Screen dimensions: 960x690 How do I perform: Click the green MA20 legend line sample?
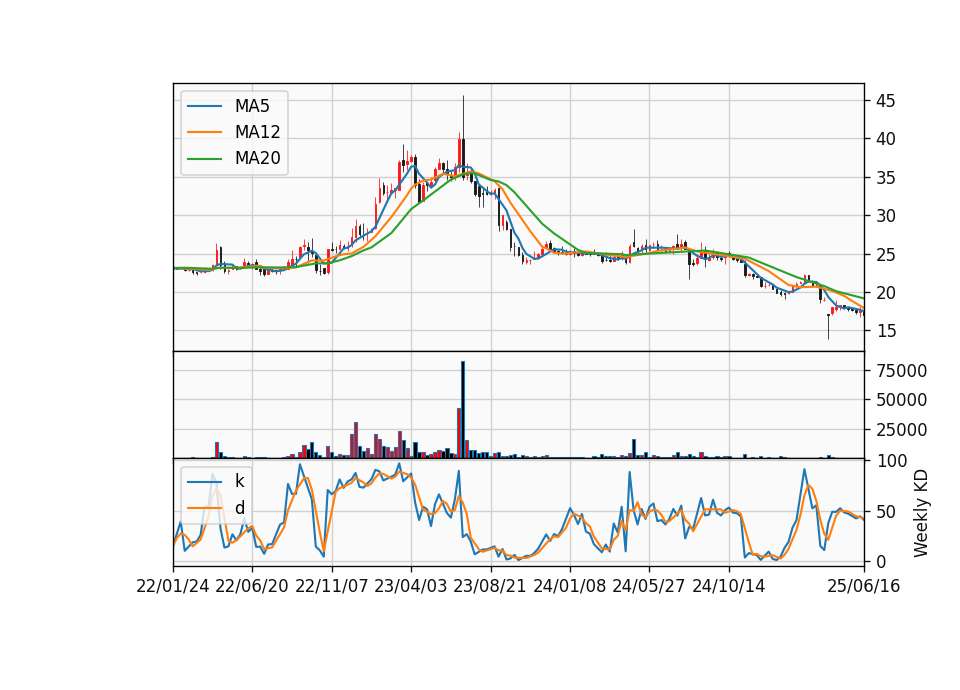[204, 158]
